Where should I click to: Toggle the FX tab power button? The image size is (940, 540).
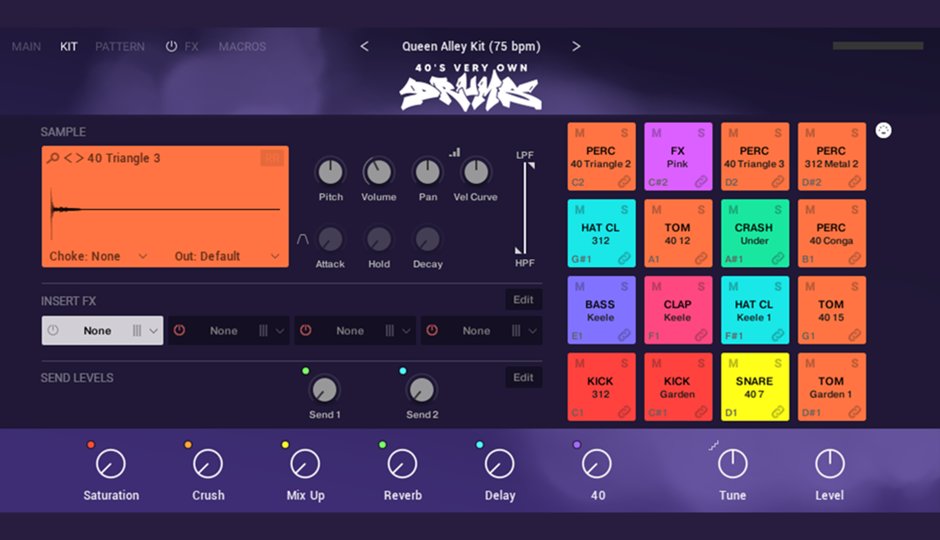tap(171, 47)
